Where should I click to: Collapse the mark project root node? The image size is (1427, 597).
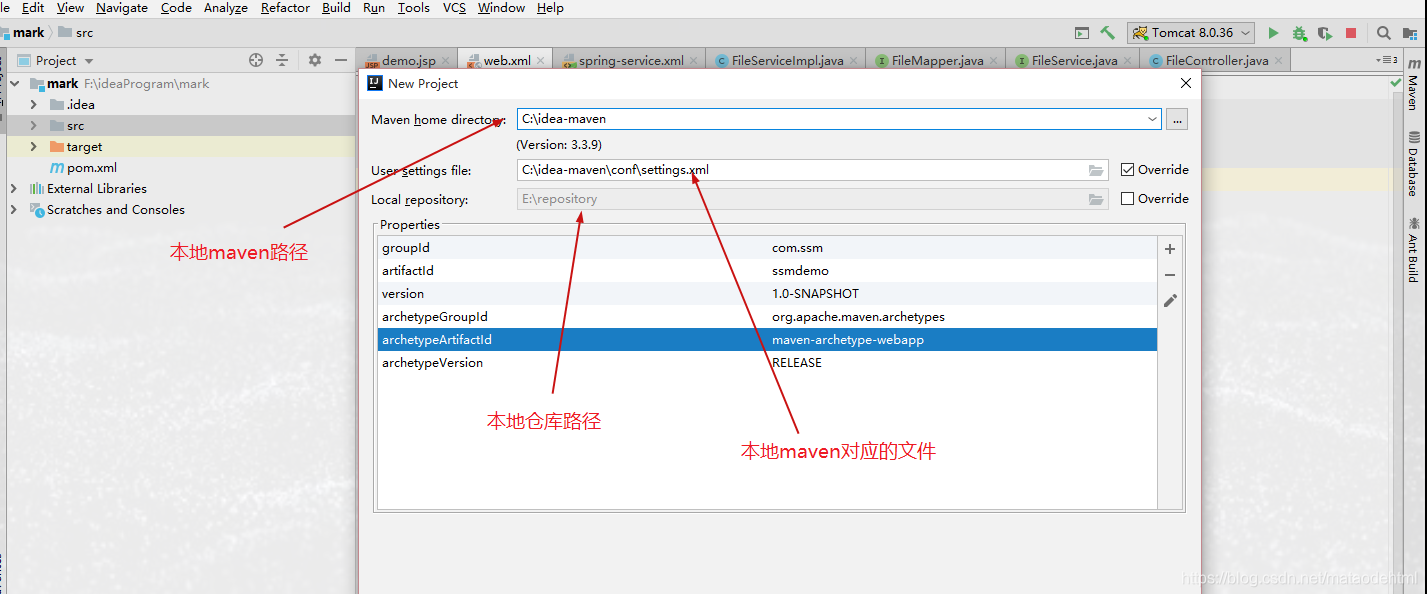[x=14, y=84]
